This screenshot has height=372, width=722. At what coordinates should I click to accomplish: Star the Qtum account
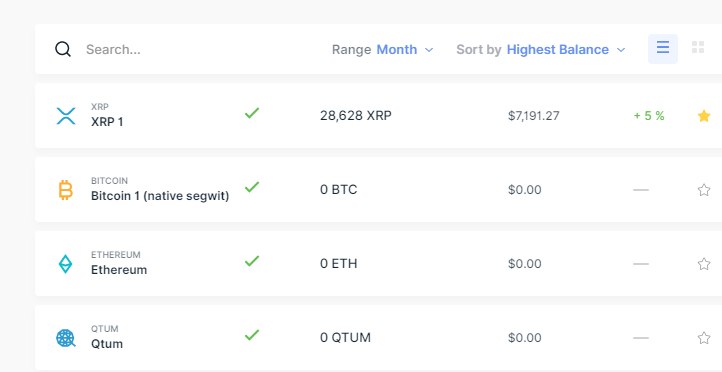[x=704, y=338]
